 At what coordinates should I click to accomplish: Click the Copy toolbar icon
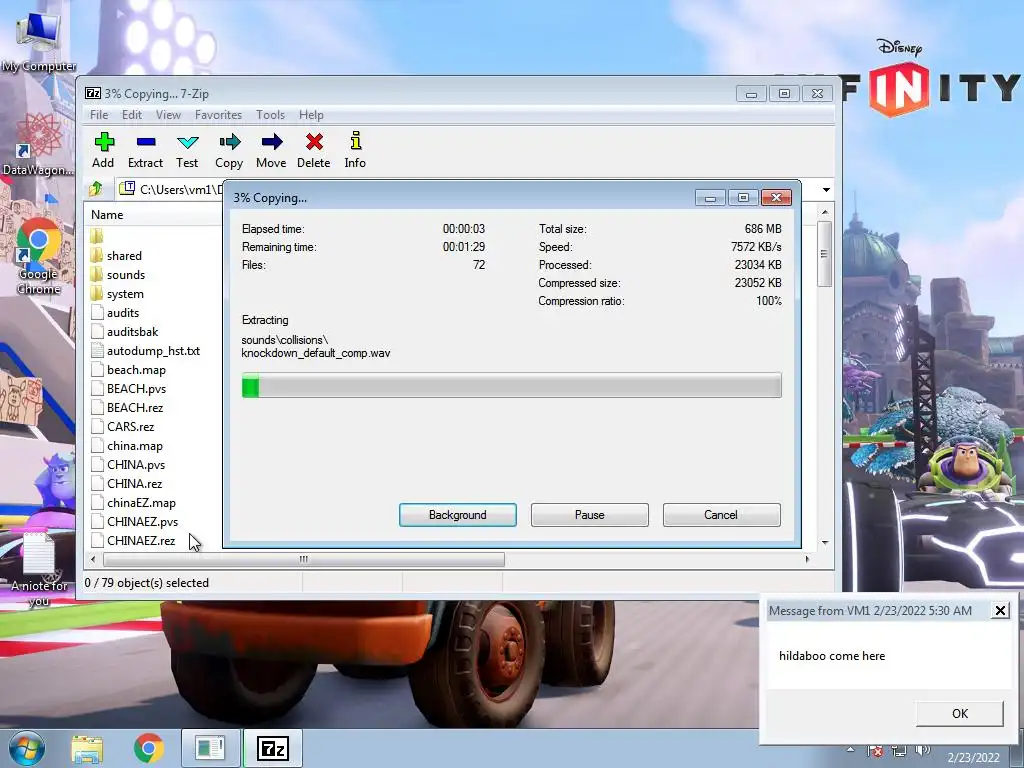pos(229,150)
